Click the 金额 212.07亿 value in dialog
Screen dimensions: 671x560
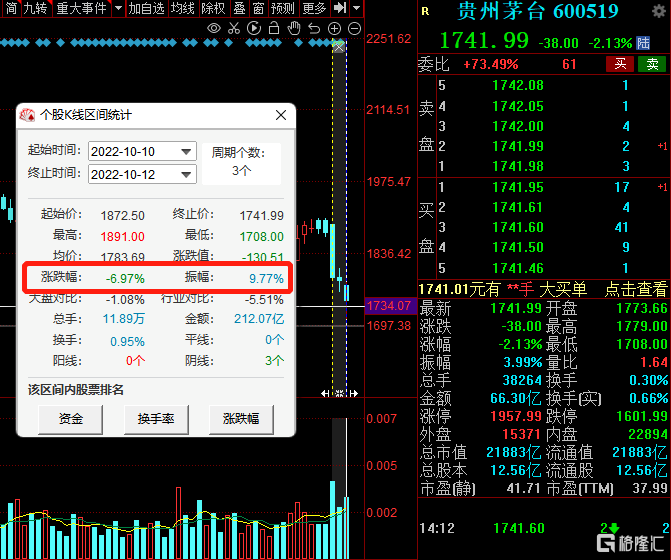[x=259, y=319]
